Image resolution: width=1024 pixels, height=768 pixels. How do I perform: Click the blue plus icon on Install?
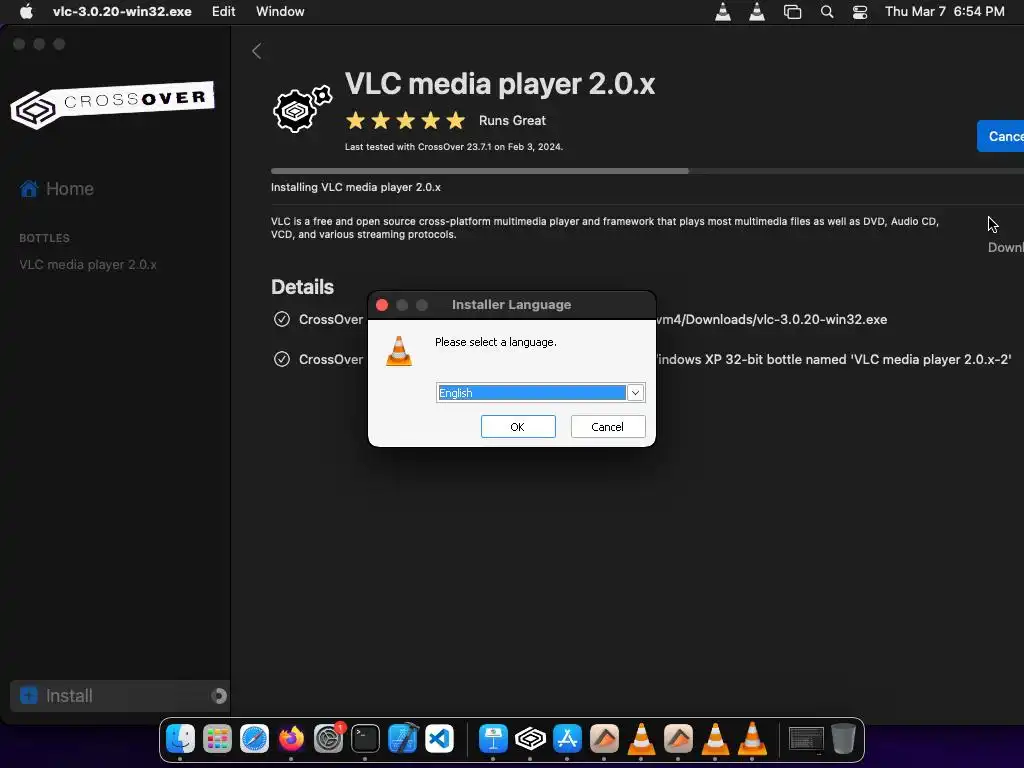pyautogui.click(x=29, y=695)
